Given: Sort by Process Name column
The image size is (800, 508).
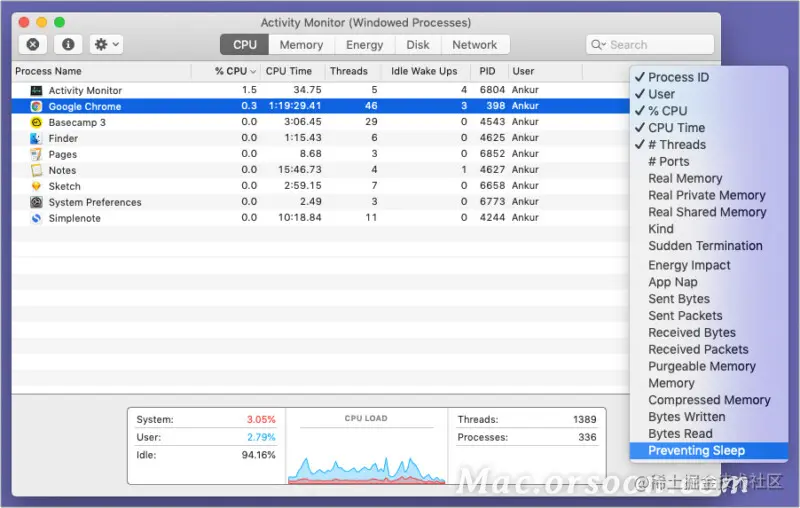Looking at the screenshot, I should pyautogui.click(x=101, y=71).
